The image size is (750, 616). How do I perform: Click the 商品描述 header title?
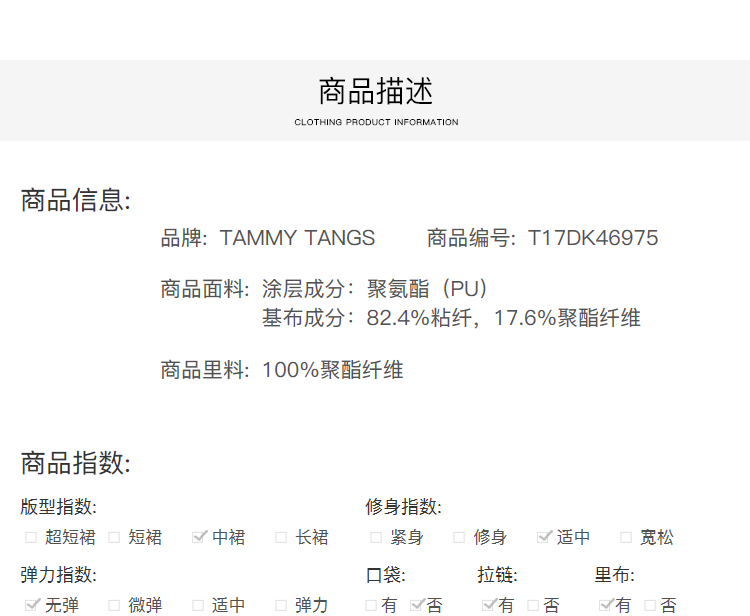pyautogui.click(x=376, y=92)
